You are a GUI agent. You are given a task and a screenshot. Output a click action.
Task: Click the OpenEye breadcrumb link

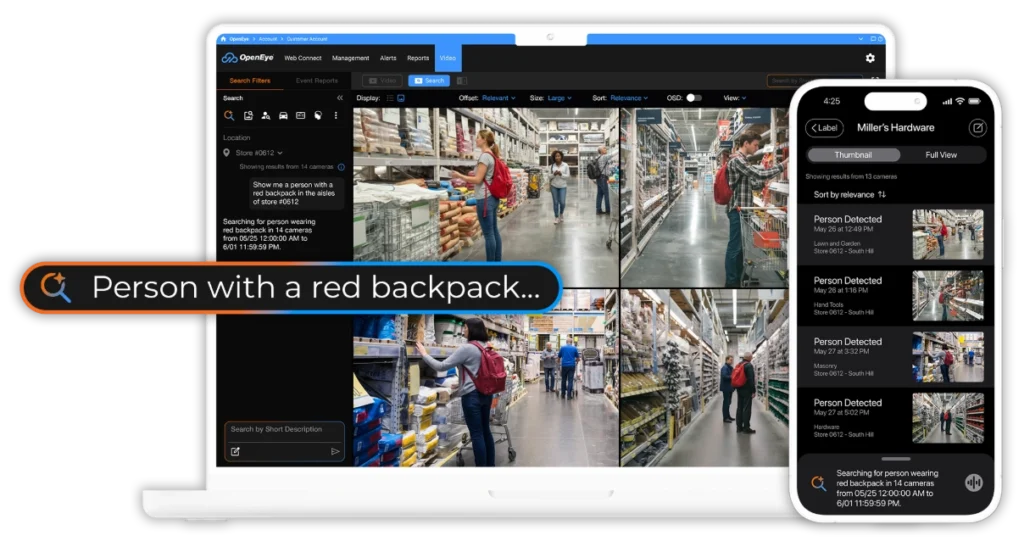pos(239,39)
